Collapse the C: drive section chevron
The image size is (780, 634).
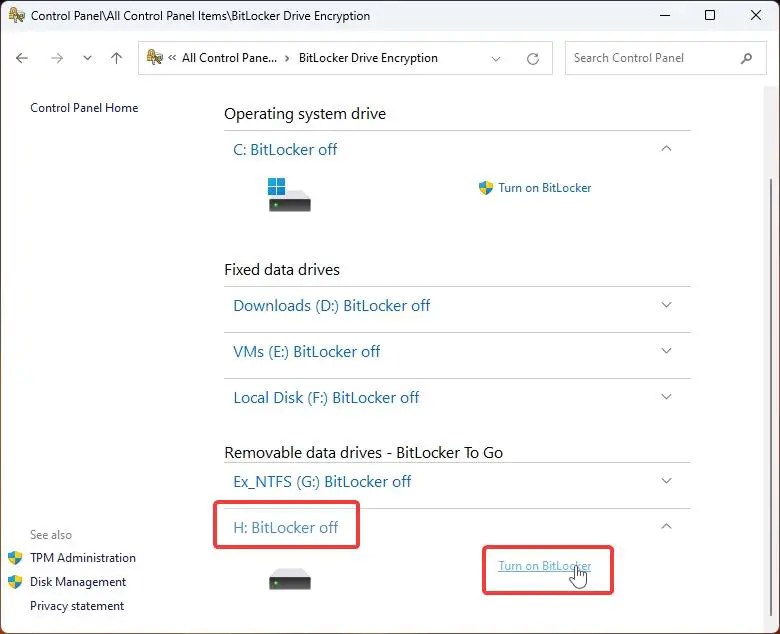pyautogui.click(x=666, y=149)
